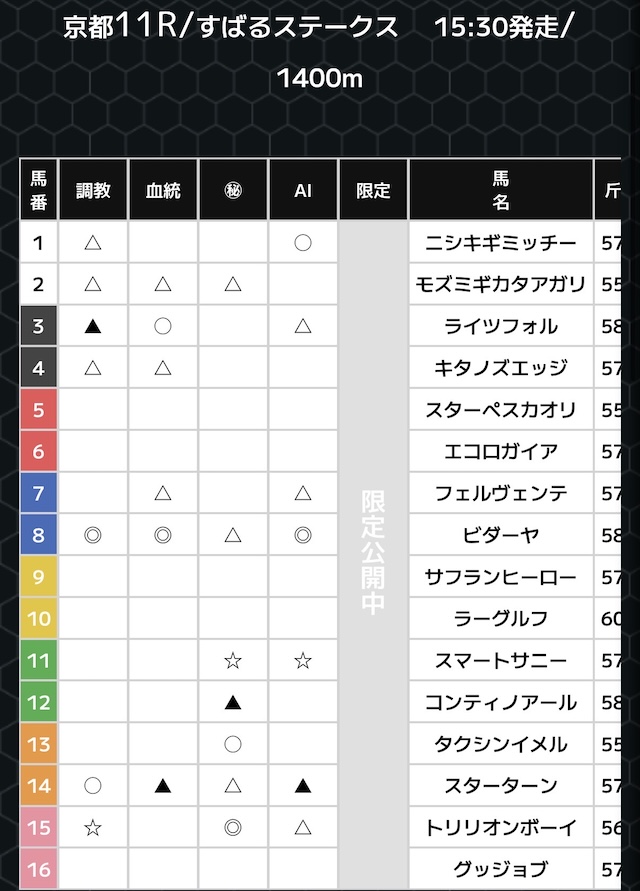Click the black triangle in スターターン's 血統 cell
Image resolution: width=640 pixels, height=891 pixels.
tap(163, 786)
